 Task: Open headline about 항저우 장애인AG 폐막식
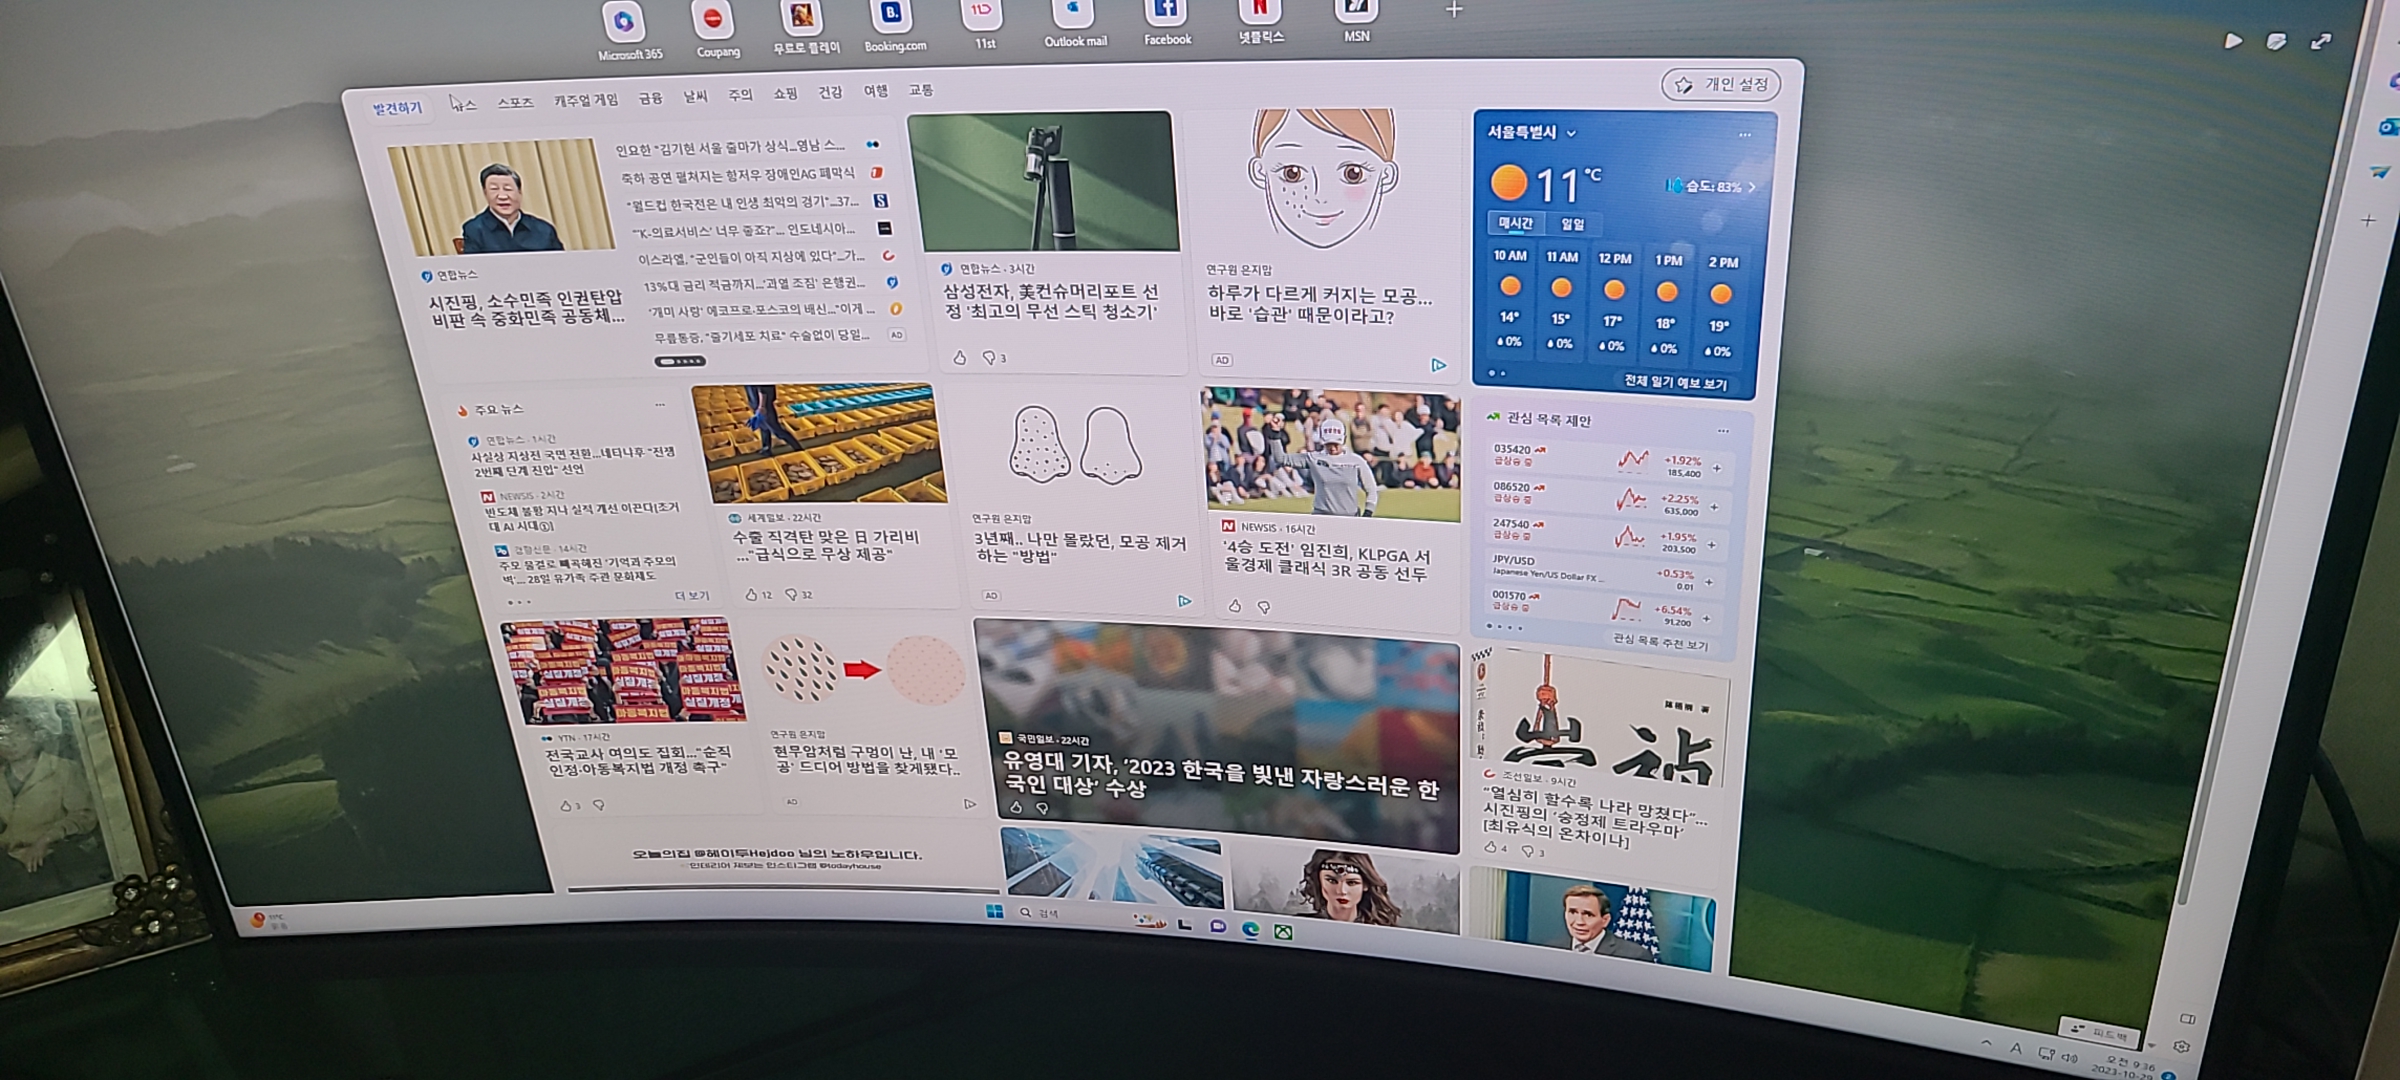tap(740, 176)
